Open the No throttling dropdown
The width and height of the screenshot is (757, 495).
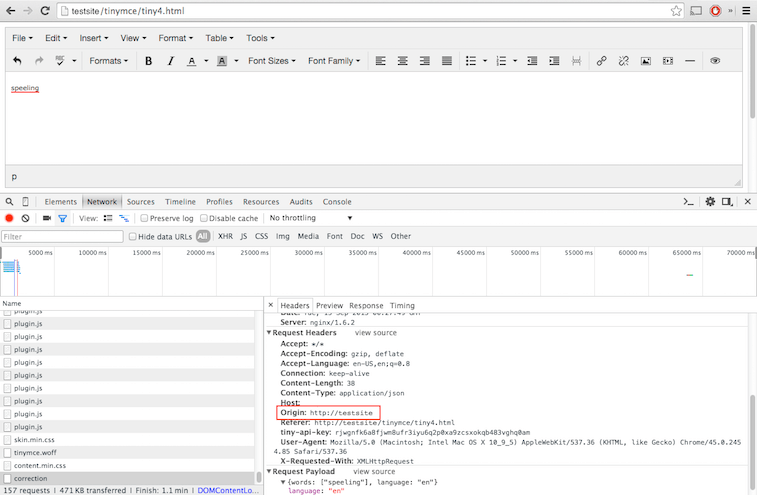point(310,218)
